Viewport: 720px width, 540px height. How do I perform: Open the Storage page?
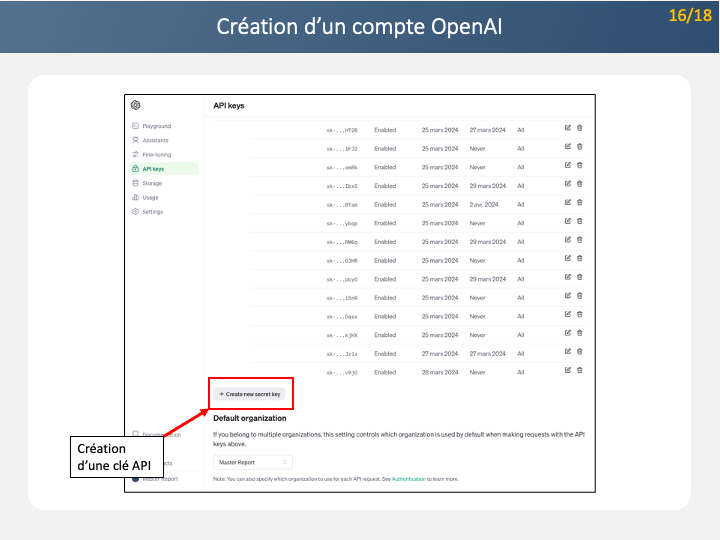(152, 183)
